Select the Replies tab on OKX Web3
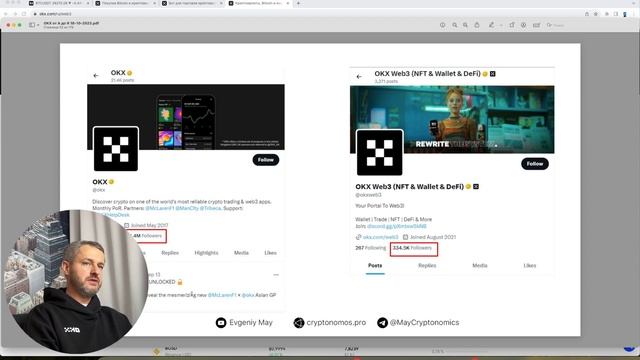 427,265
